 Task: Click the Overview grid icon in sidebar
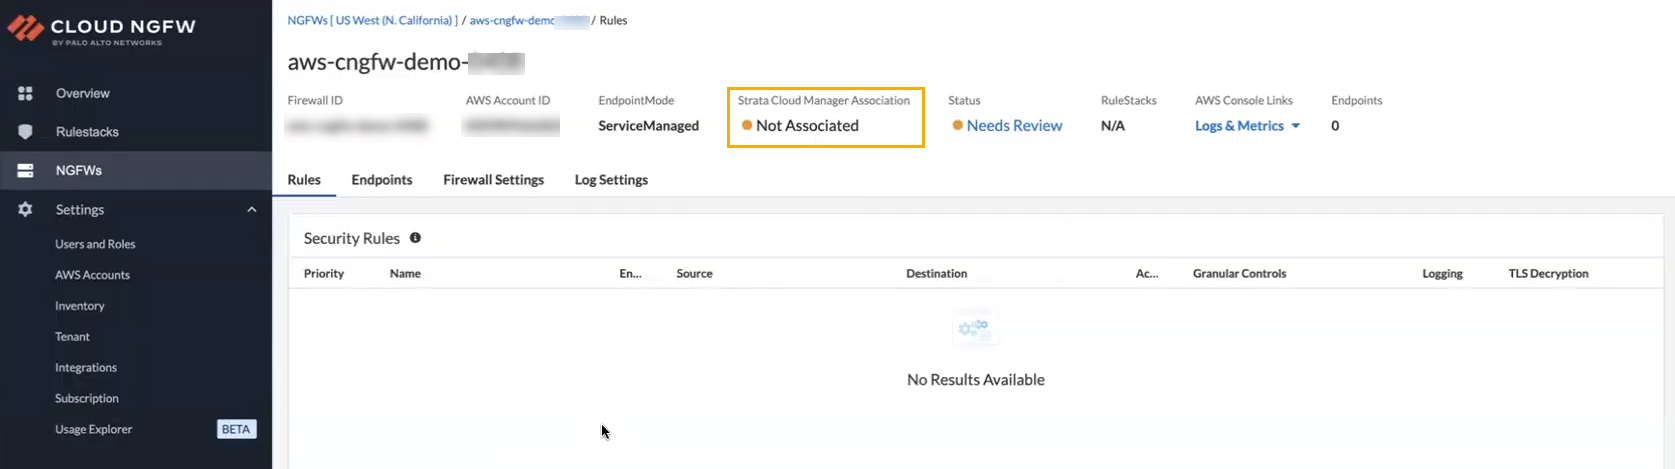pos(26,93)
